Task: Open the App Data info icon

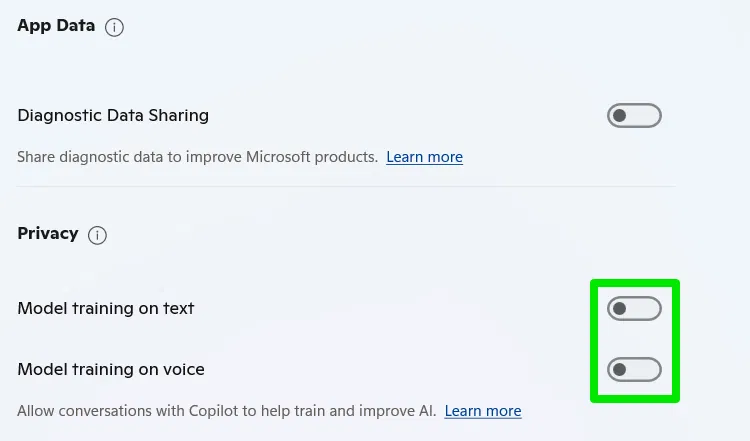Action: tap(114, 27)
